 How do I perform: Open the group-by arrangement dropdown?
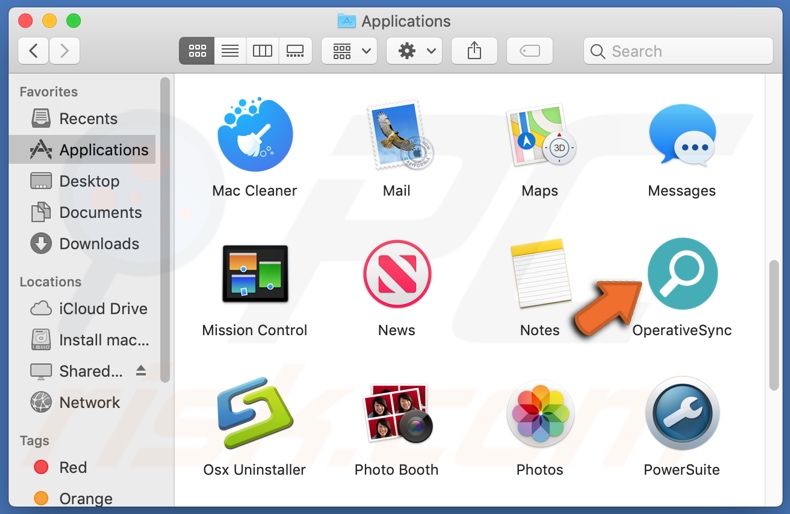350,51
